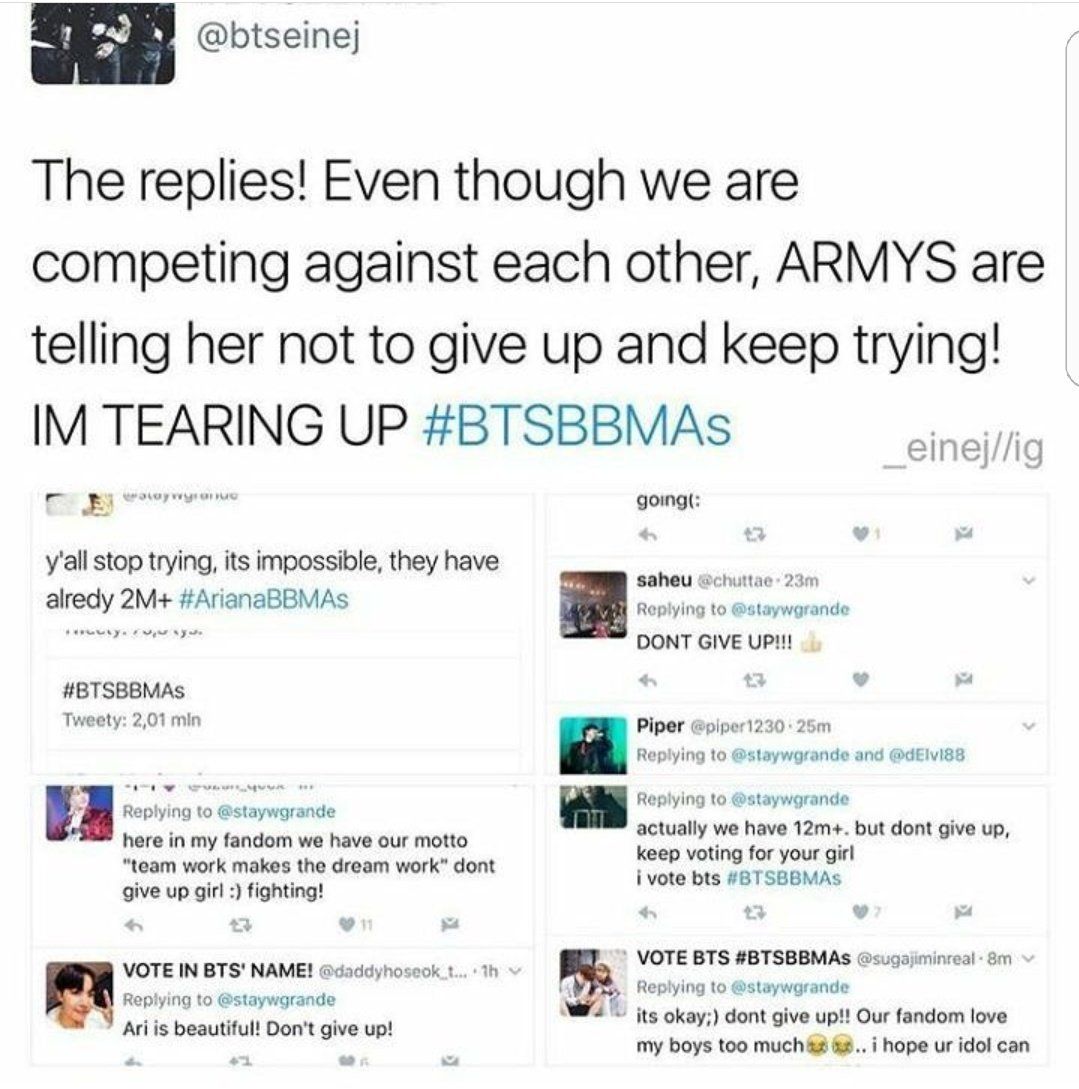1079x1089 pixels.
Task: Like the 'team work makes the dream work' reply
Action: tap(347, 924)
